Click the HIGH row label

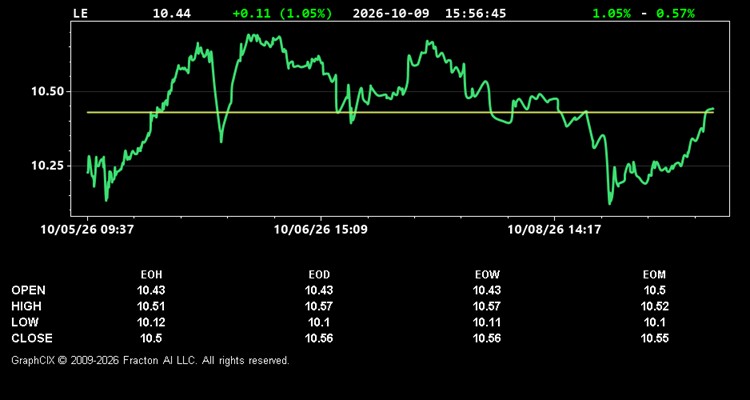coord(26,306)
